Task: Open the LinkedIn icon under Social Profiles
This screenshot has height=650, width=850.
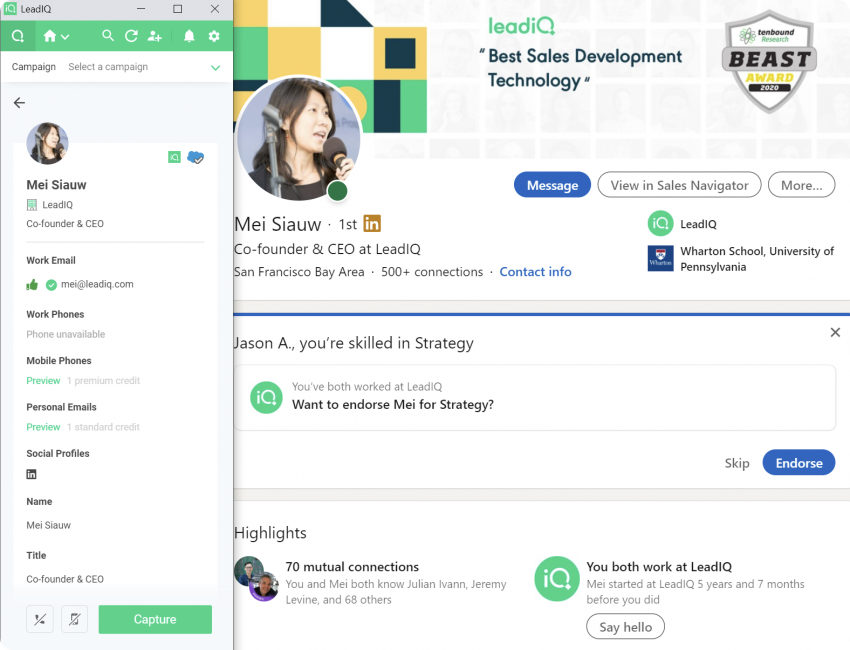Action: [31, 474]
